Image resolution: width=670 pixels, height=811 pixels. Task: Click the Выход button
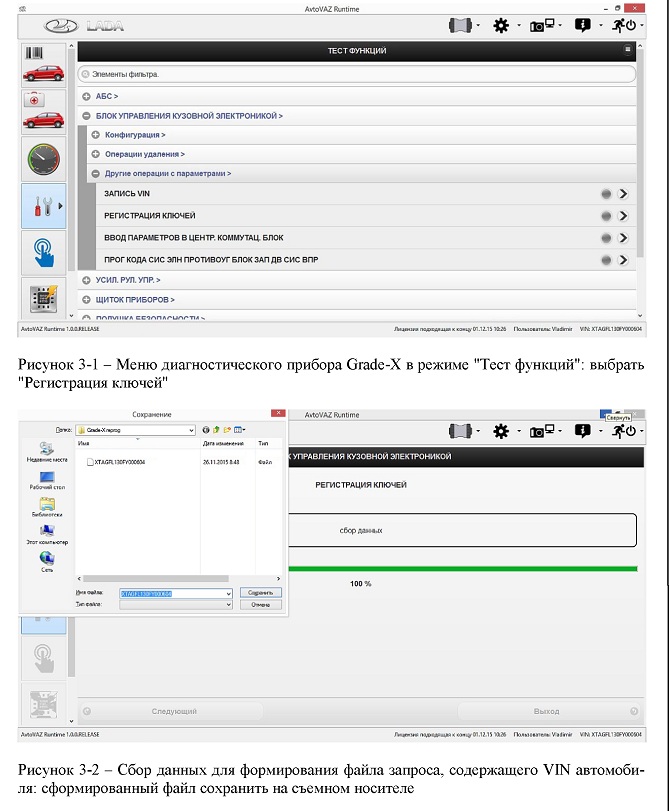pos(548,711)
